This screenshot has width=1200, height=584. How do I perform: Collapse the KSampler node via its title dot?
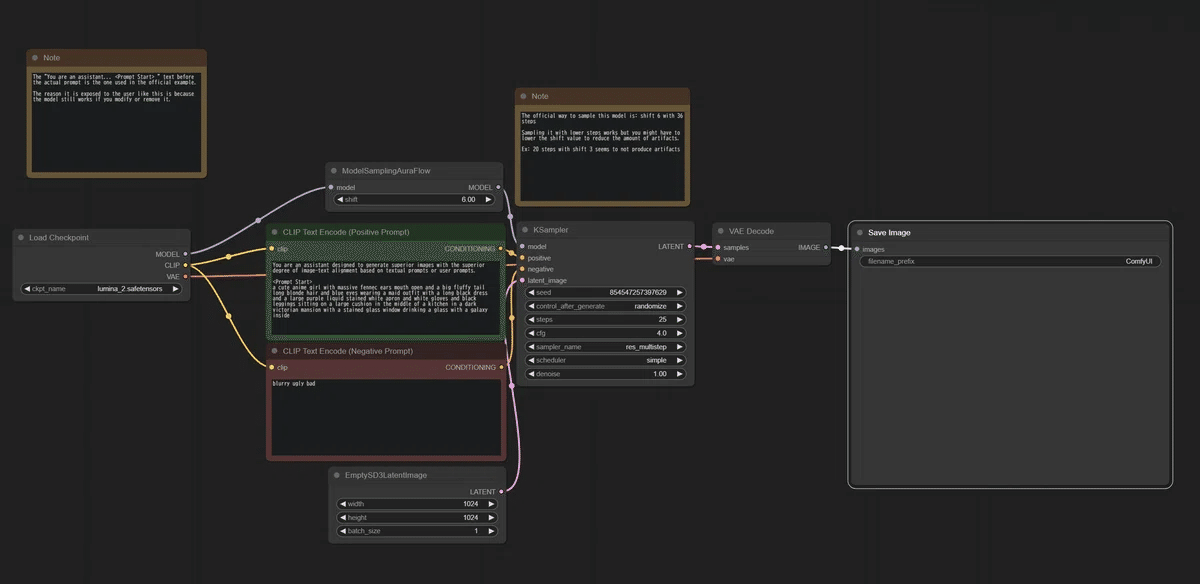524,229
